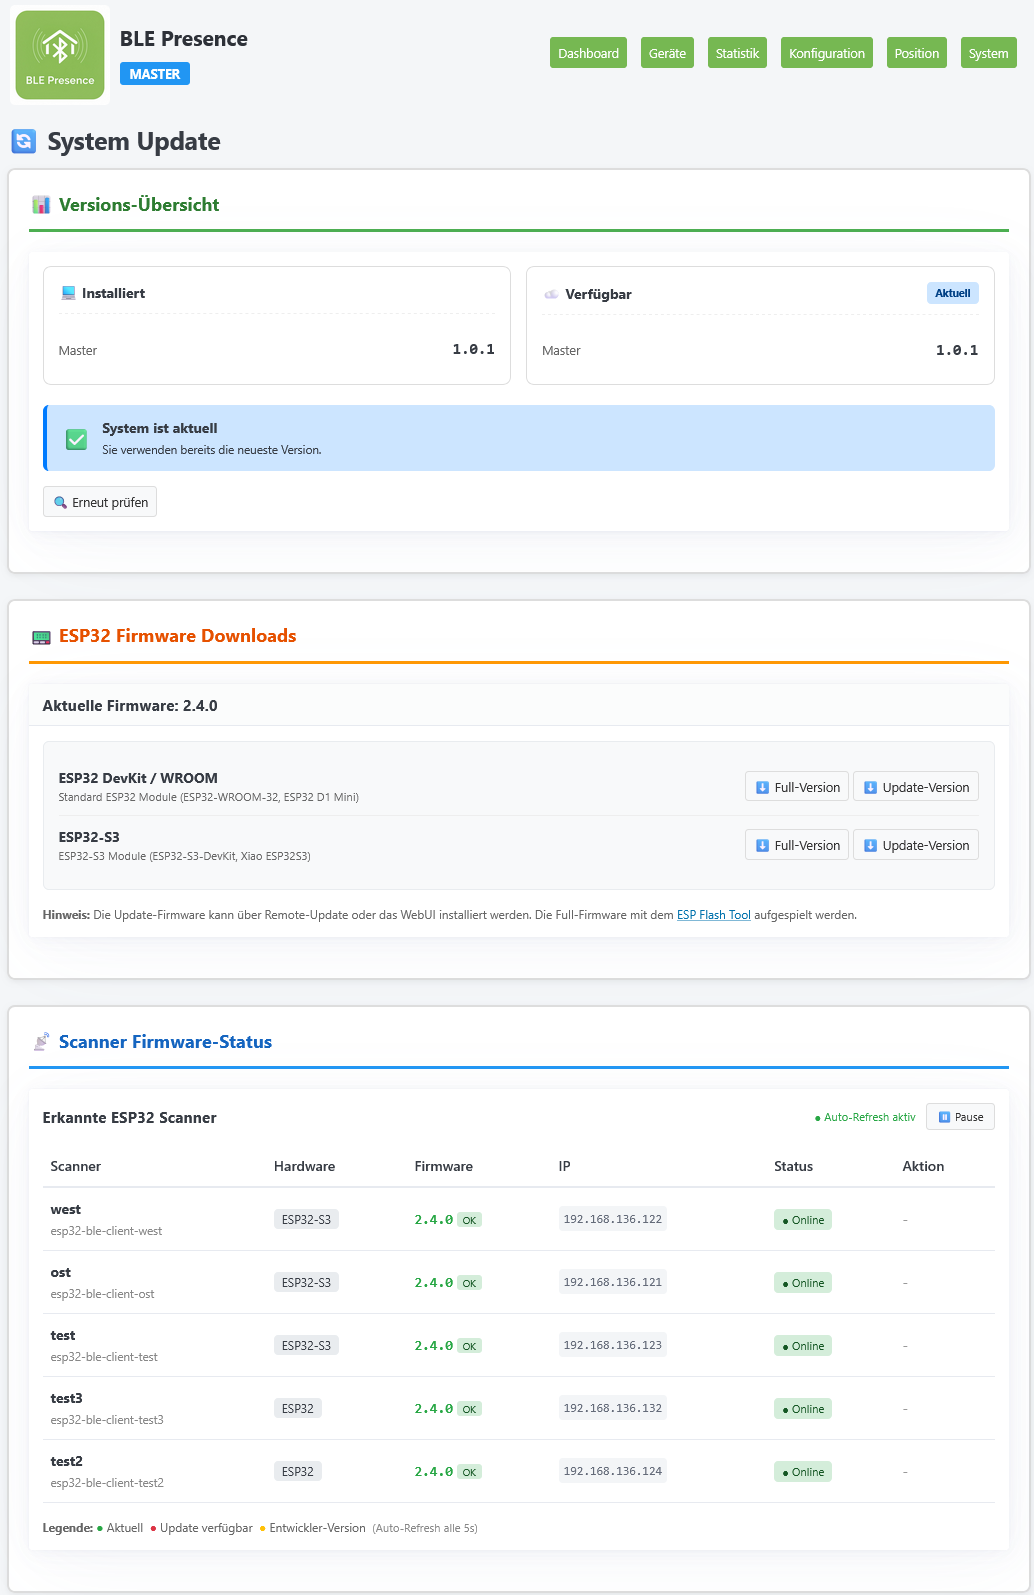Open the Statistik section
Viewport: 1034px width, 1595px height.
(737, 53)
